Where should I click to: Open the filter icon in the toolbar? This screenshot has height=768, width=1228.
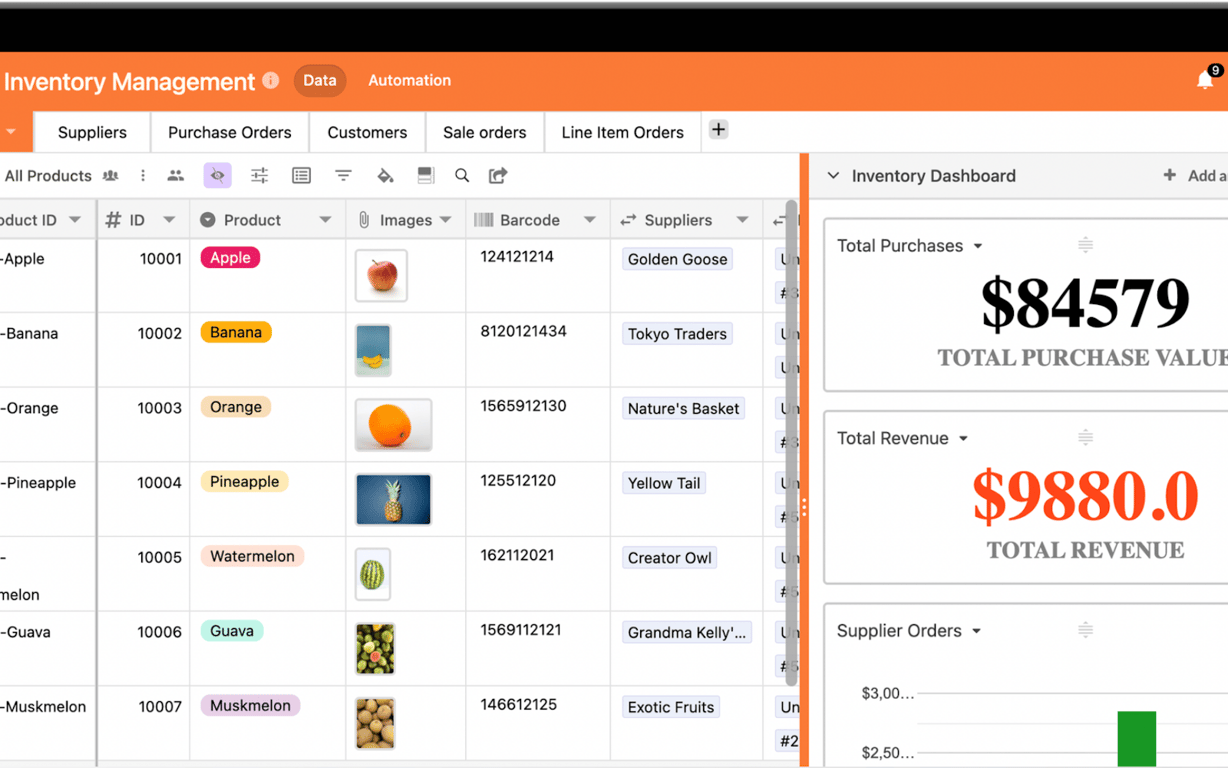point(343,175)
